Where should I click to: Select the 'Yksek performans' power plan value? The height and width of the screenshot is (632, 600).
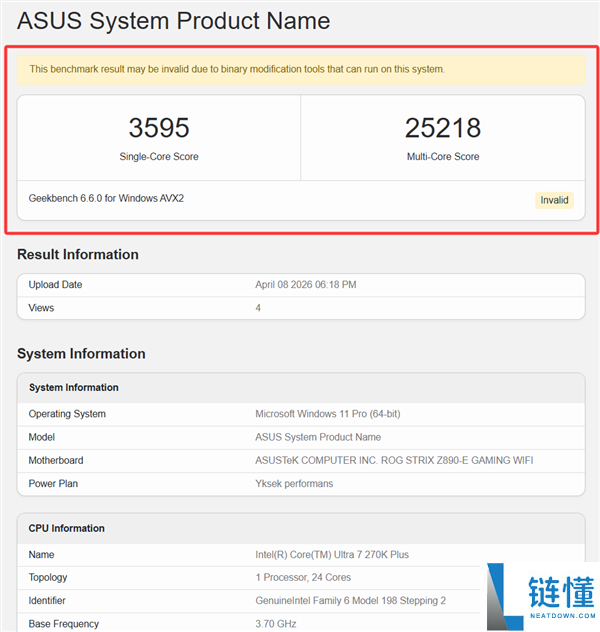click(294, 484)
